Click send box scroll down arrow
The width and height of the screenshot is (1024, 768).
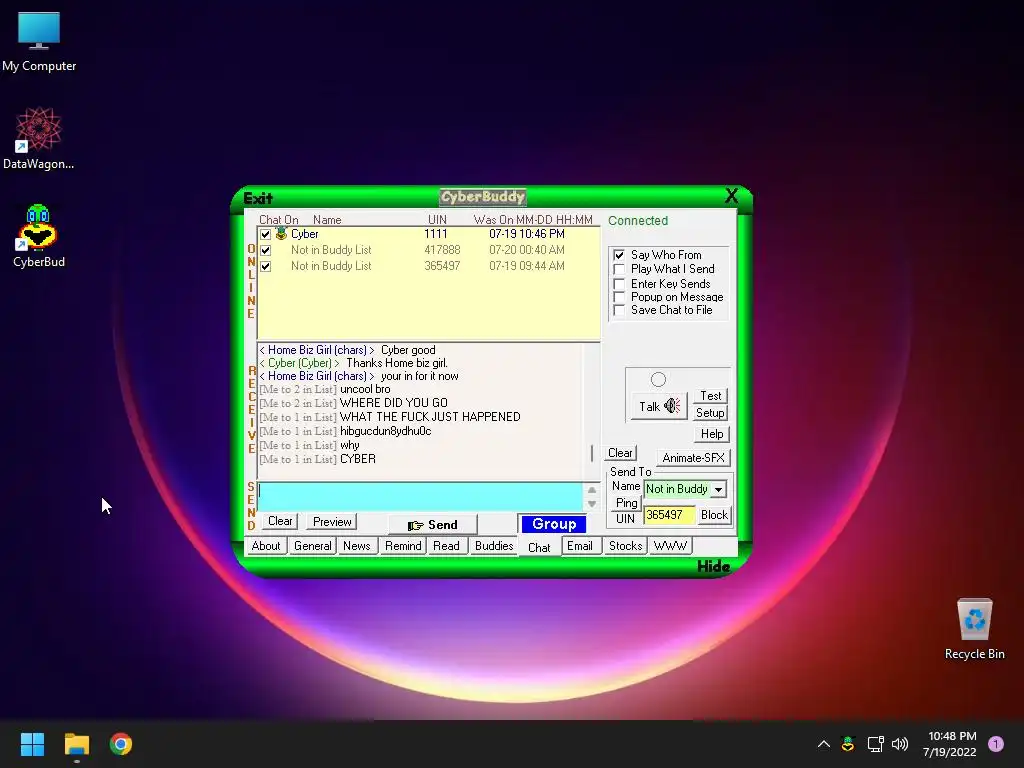coord(592,504)
